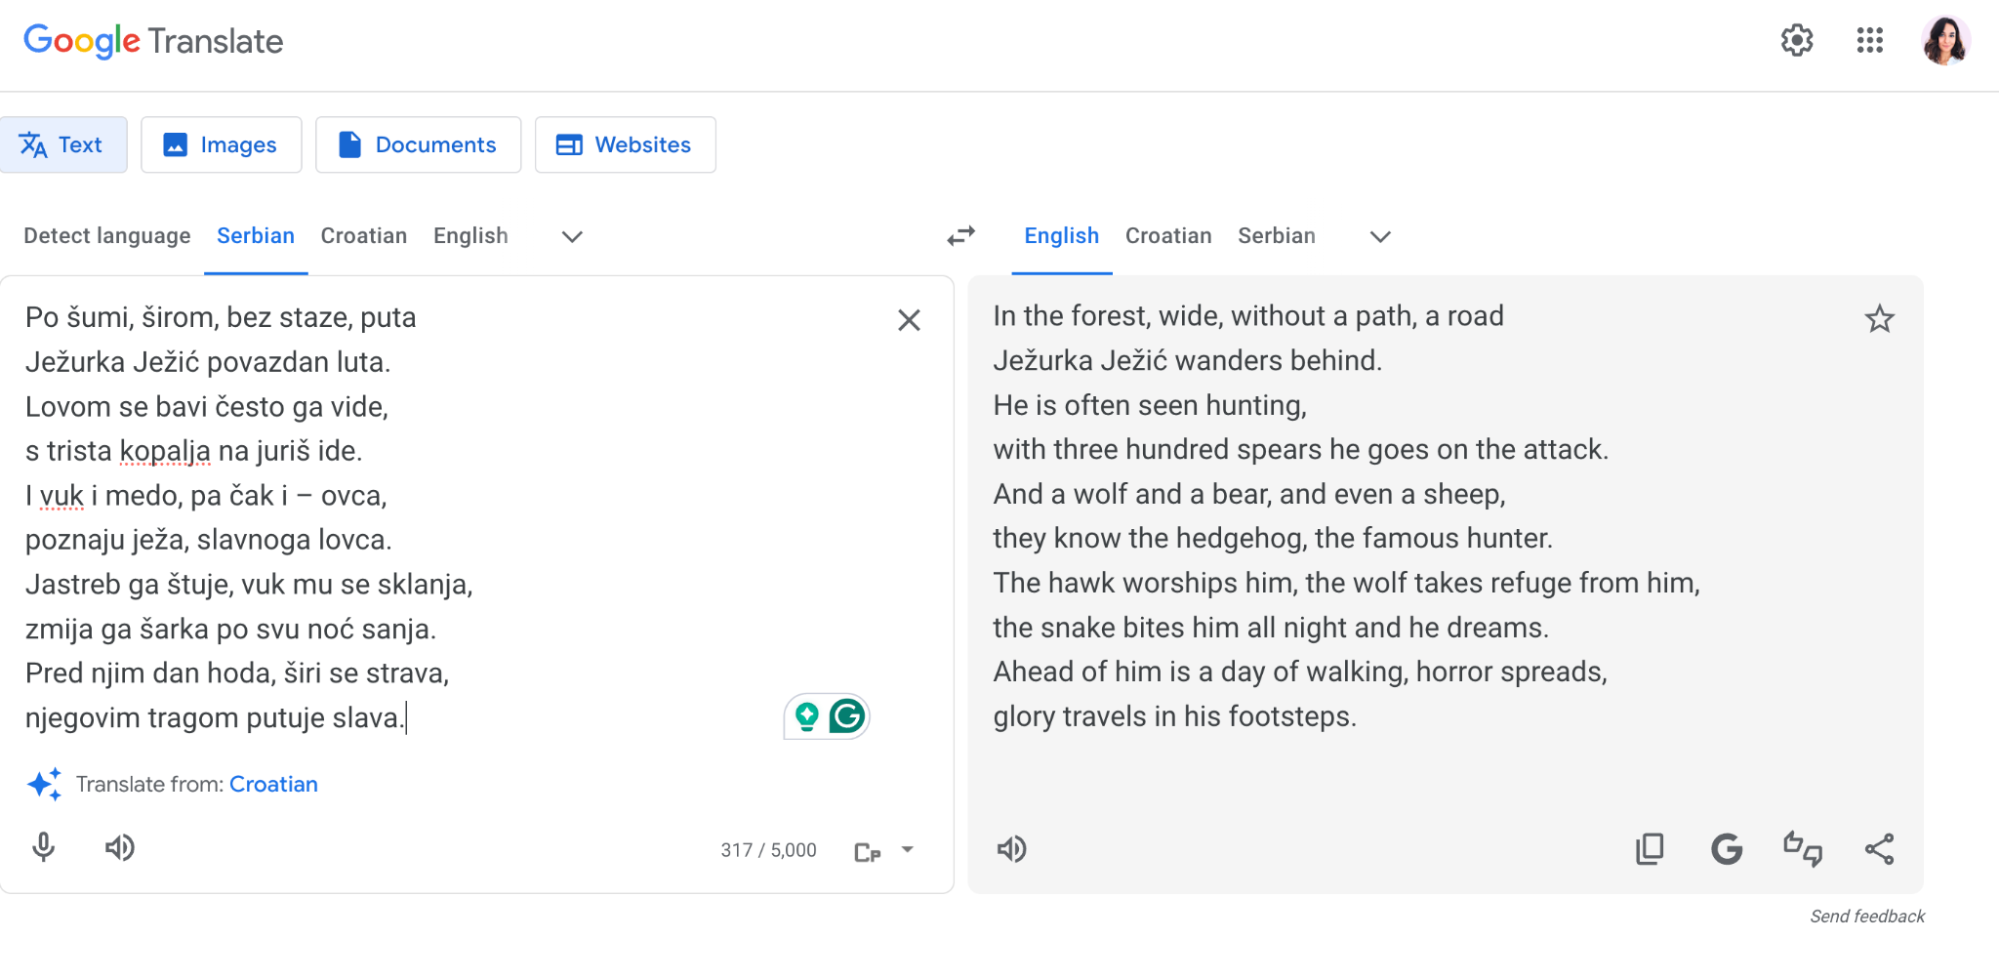Copy the translated text
1999x968 pixels.
tap(1650, 849)
